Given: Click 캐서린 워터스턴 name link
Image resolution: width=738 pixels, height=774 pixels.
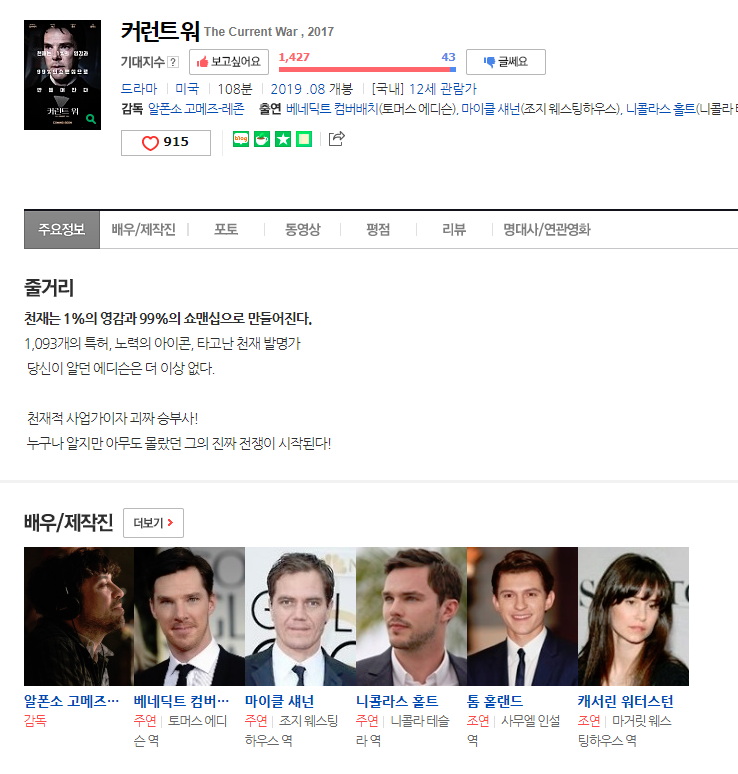Looking at the screenshot, I should pyautogui.click(x=625, y=701).
